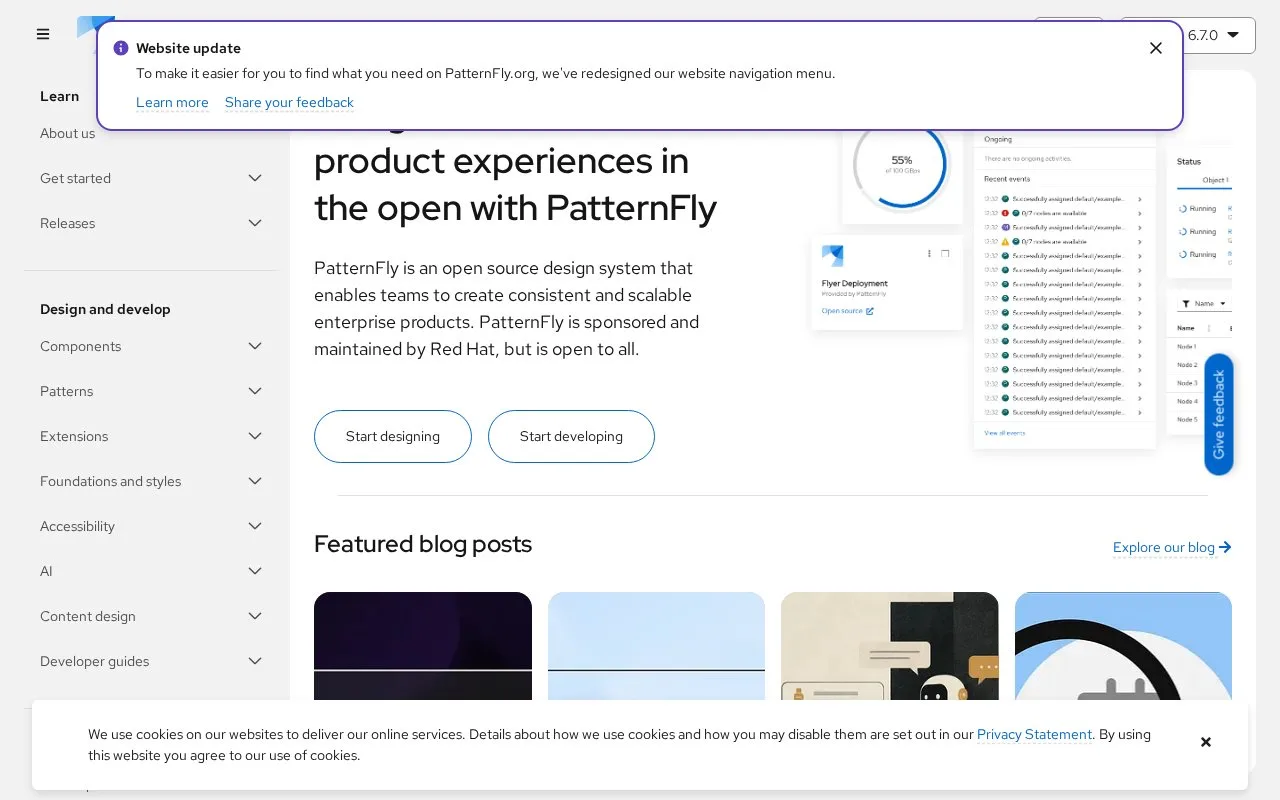Expand the Releases section

(x=151, y=223)
